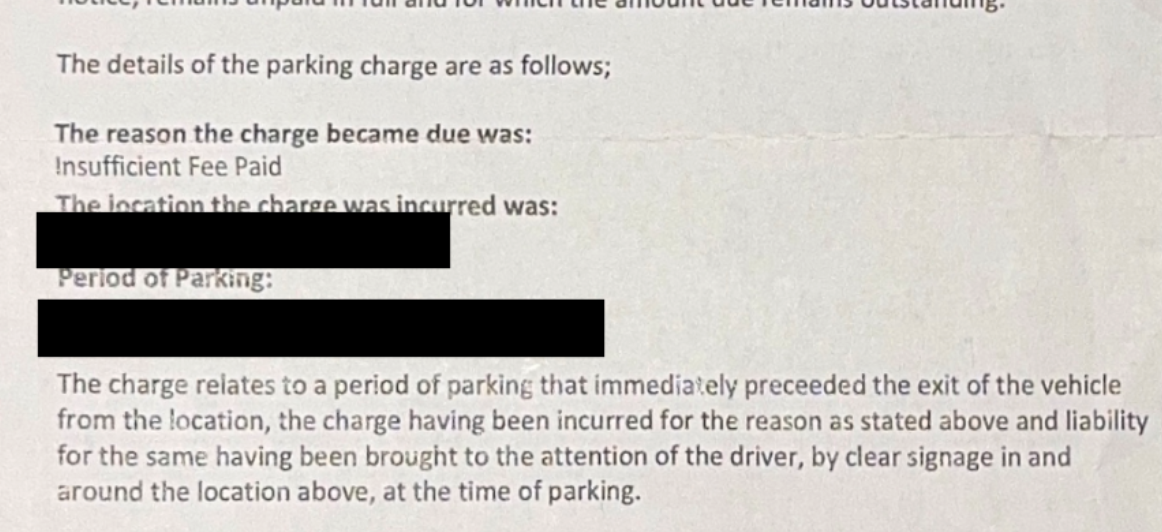This screenshot has height=532, width=1162.
Task: Click the black redaction box under Period of Parking
Action: pyautogui.click(x=321, y=328)
